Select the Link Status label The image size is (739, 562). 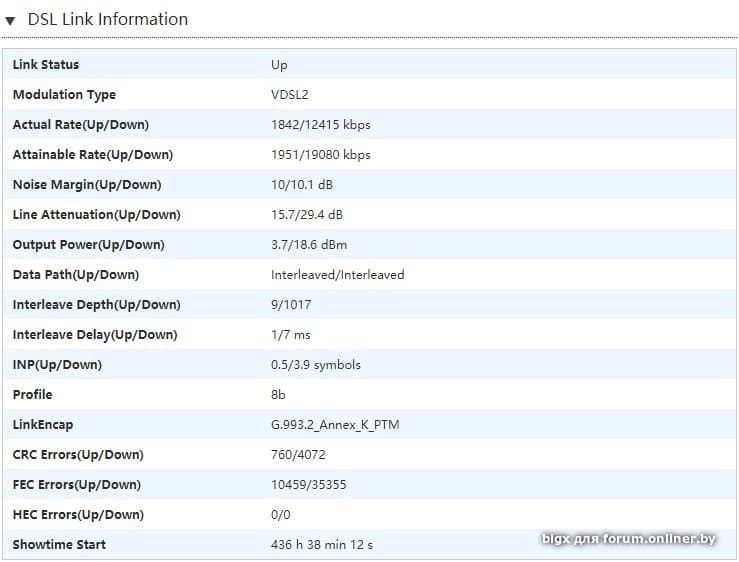[45, 65]
